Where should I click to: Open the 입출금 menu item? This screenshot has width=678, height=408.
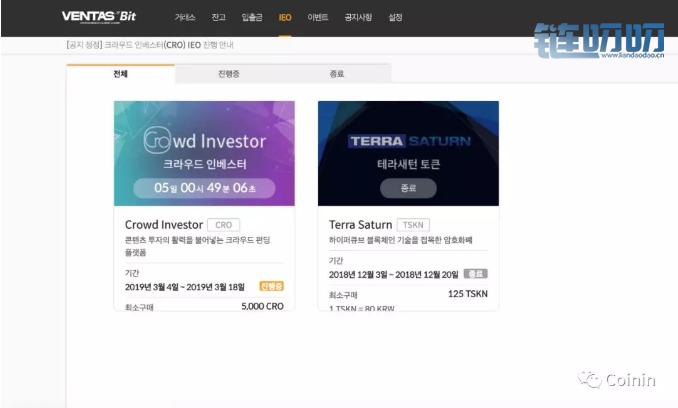[x=252, y=17]
